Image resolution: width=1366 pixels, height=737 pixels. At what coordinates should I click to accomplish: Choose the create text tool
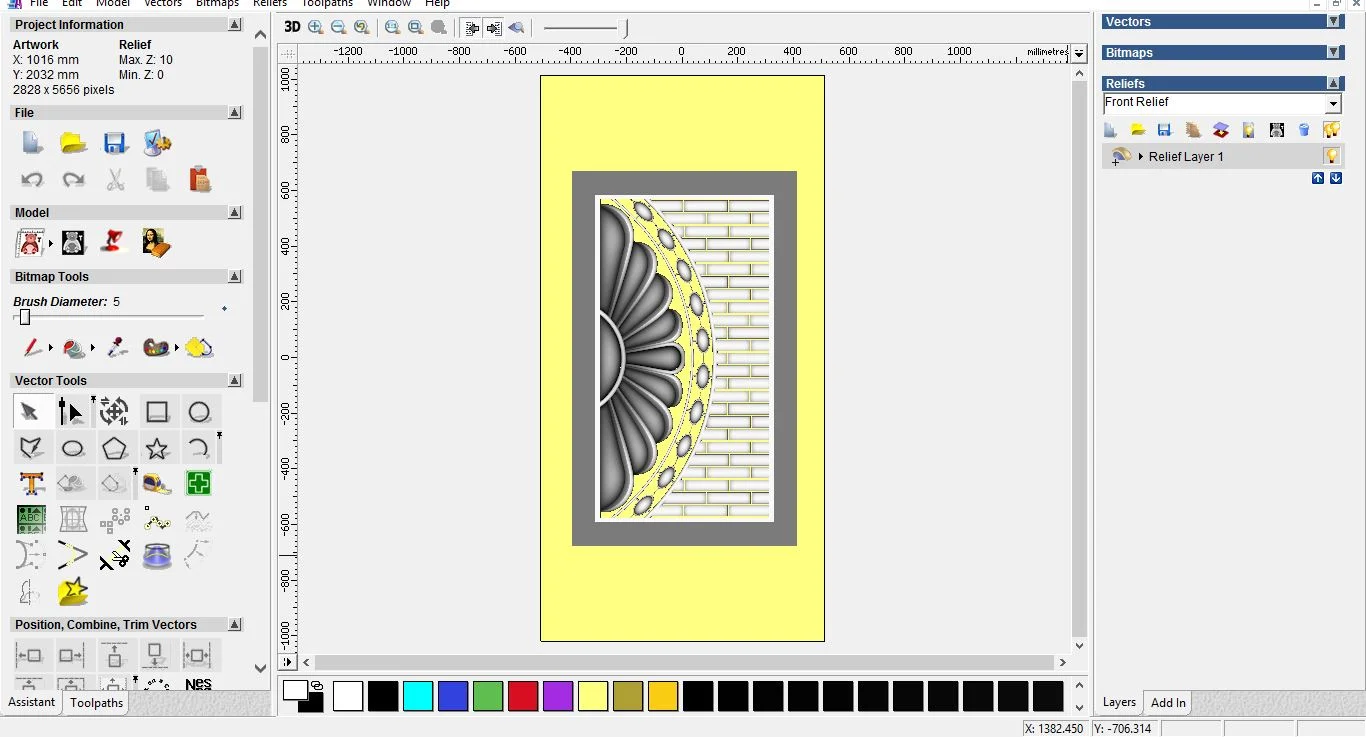pyautogui.click(x=31, y=484)
